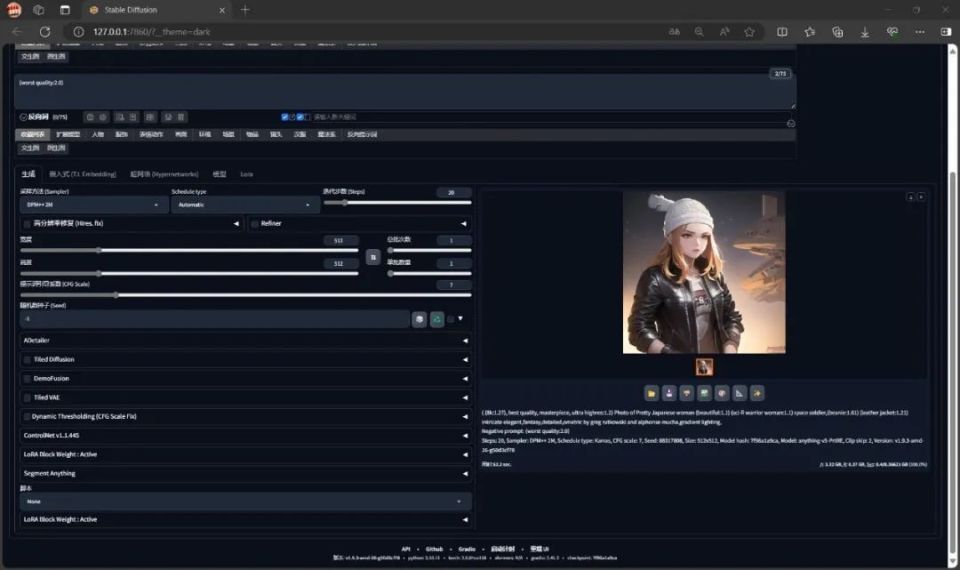The height and width of the screenshot is (570, 960).
Task: Enable the DemoFusion checkbox
Action: pos(27,379)
